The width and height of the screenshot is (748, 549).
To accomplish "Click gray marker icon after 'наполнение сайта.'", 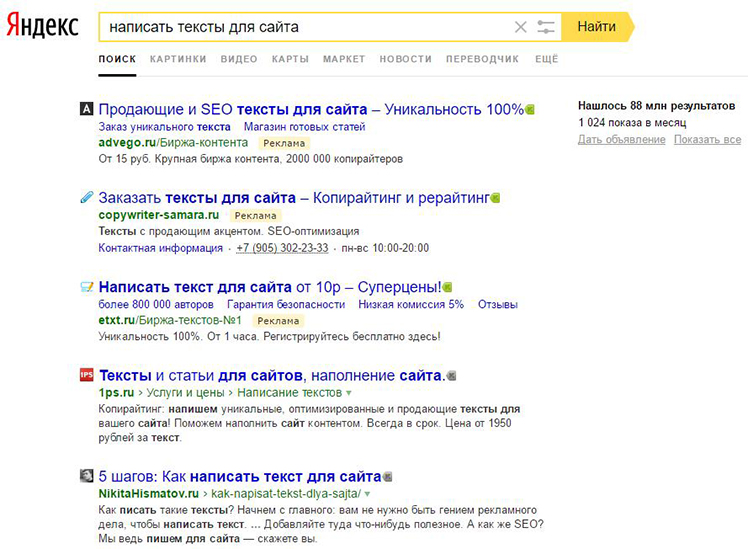I will pyautogui.click(x=451, y=376).
